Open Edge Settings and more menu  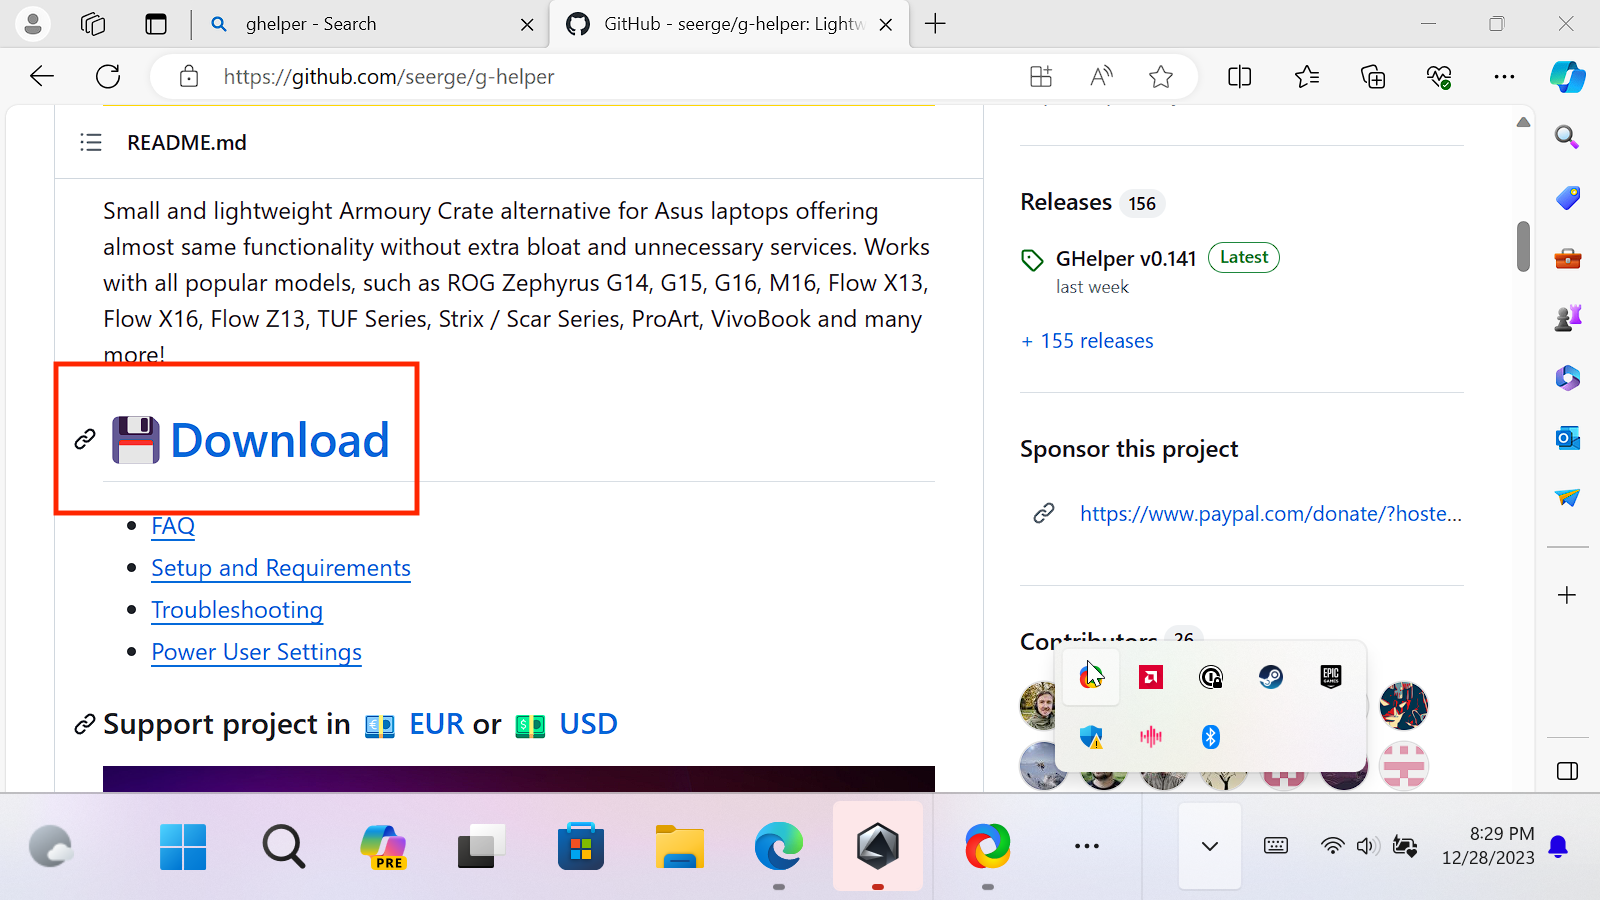(x=1504, y=77)
